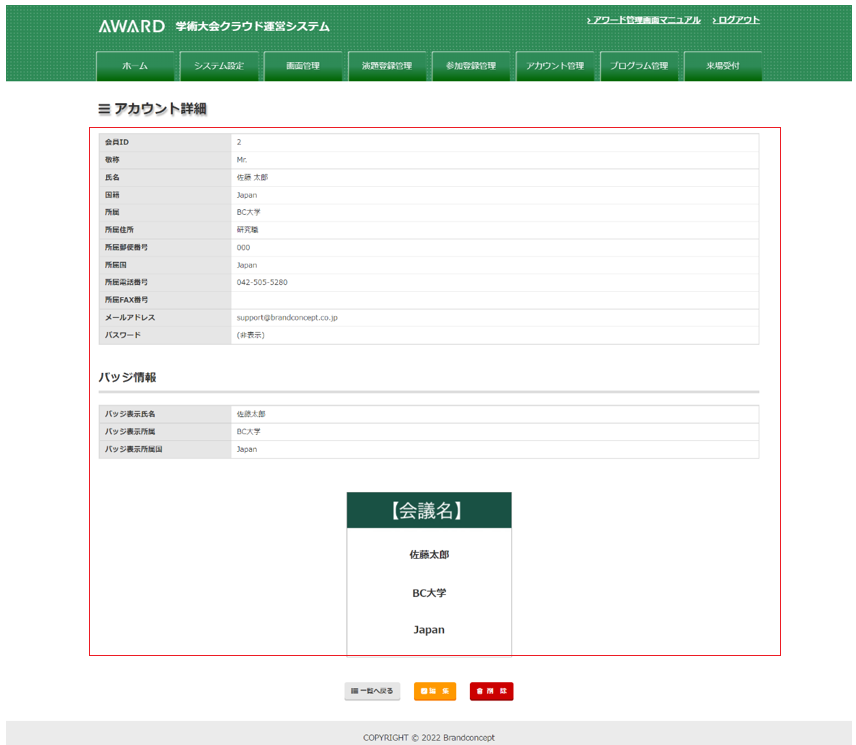Click the orange 編集 button
The image size is (856, 745).
click(435, 691)
